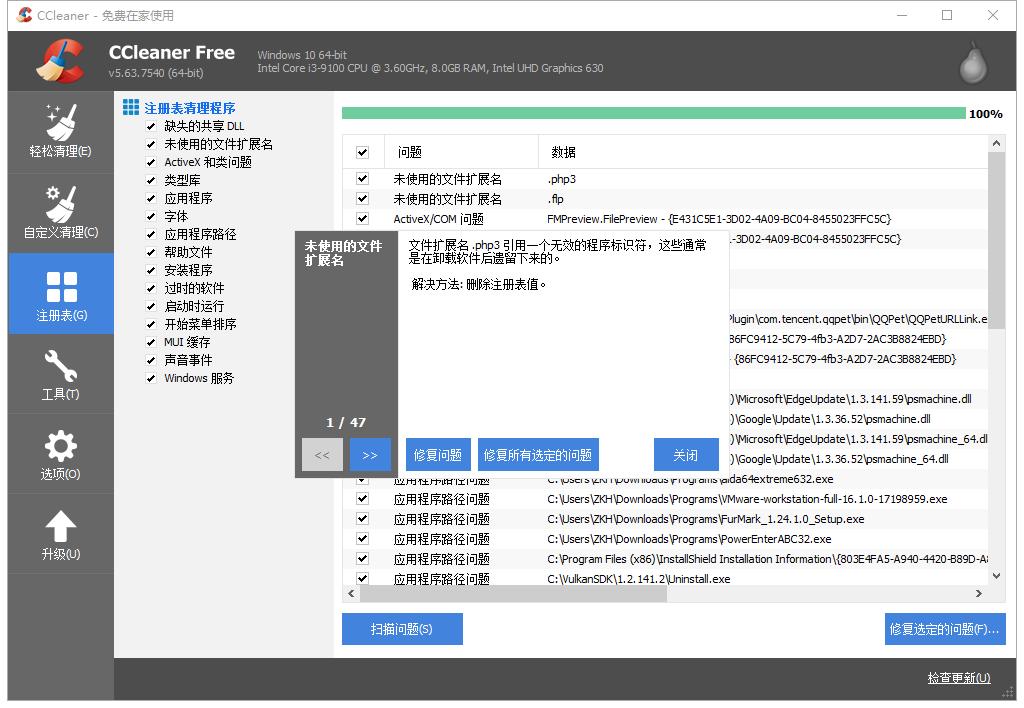Click 修复所有选定的问题 in the popup

click(538, 454)
